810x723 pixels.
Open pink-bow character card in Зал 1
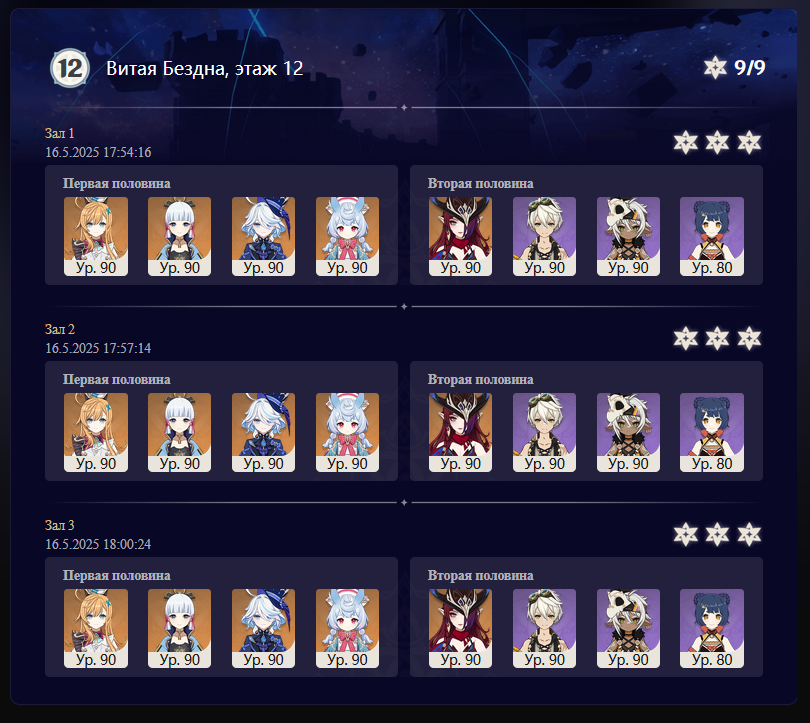pos(347,236)
